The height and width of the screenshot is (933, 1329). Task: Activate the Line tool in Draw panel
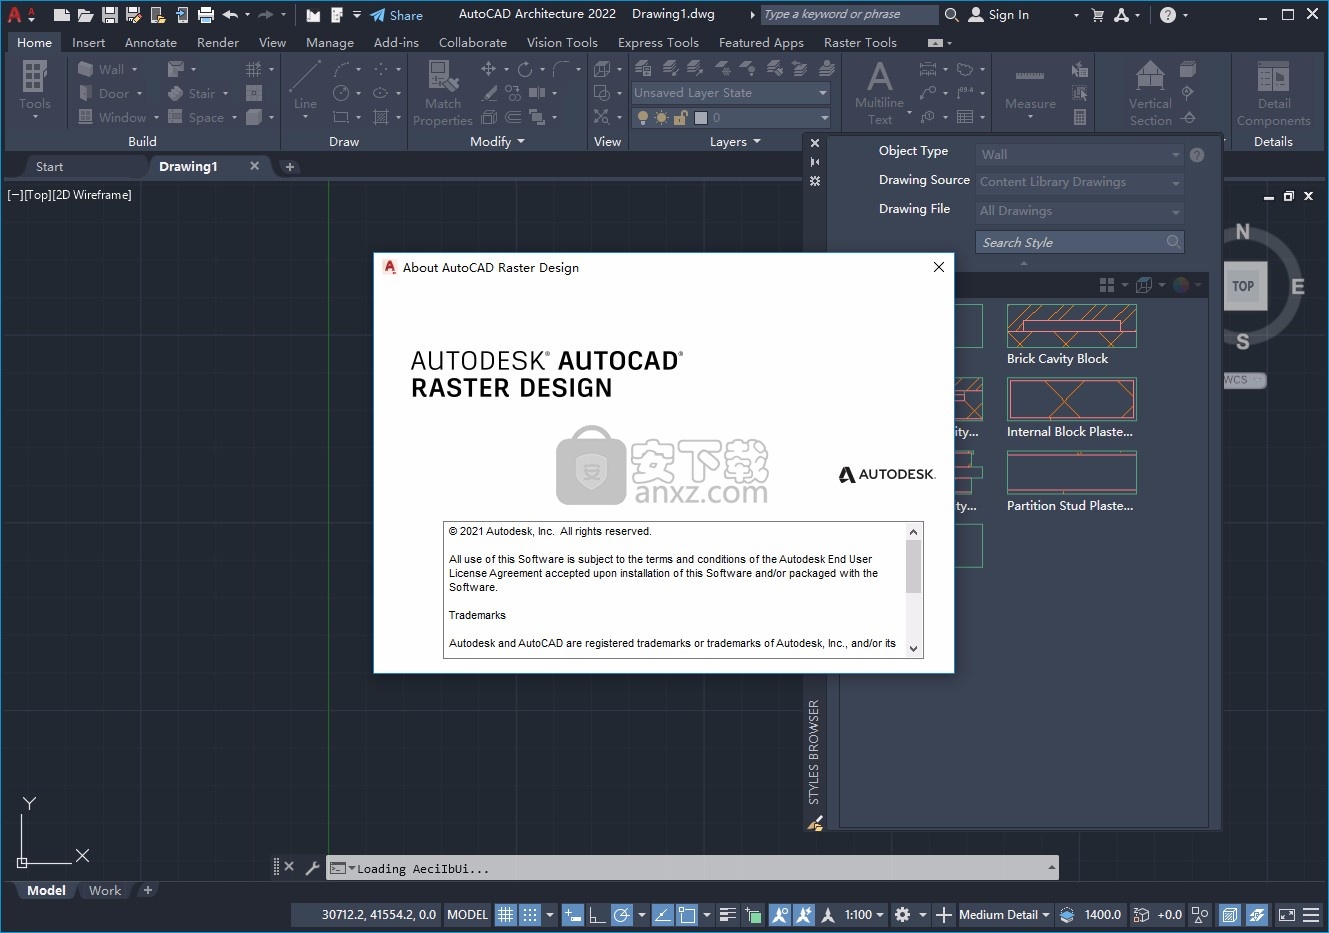(x=305, y=85)
